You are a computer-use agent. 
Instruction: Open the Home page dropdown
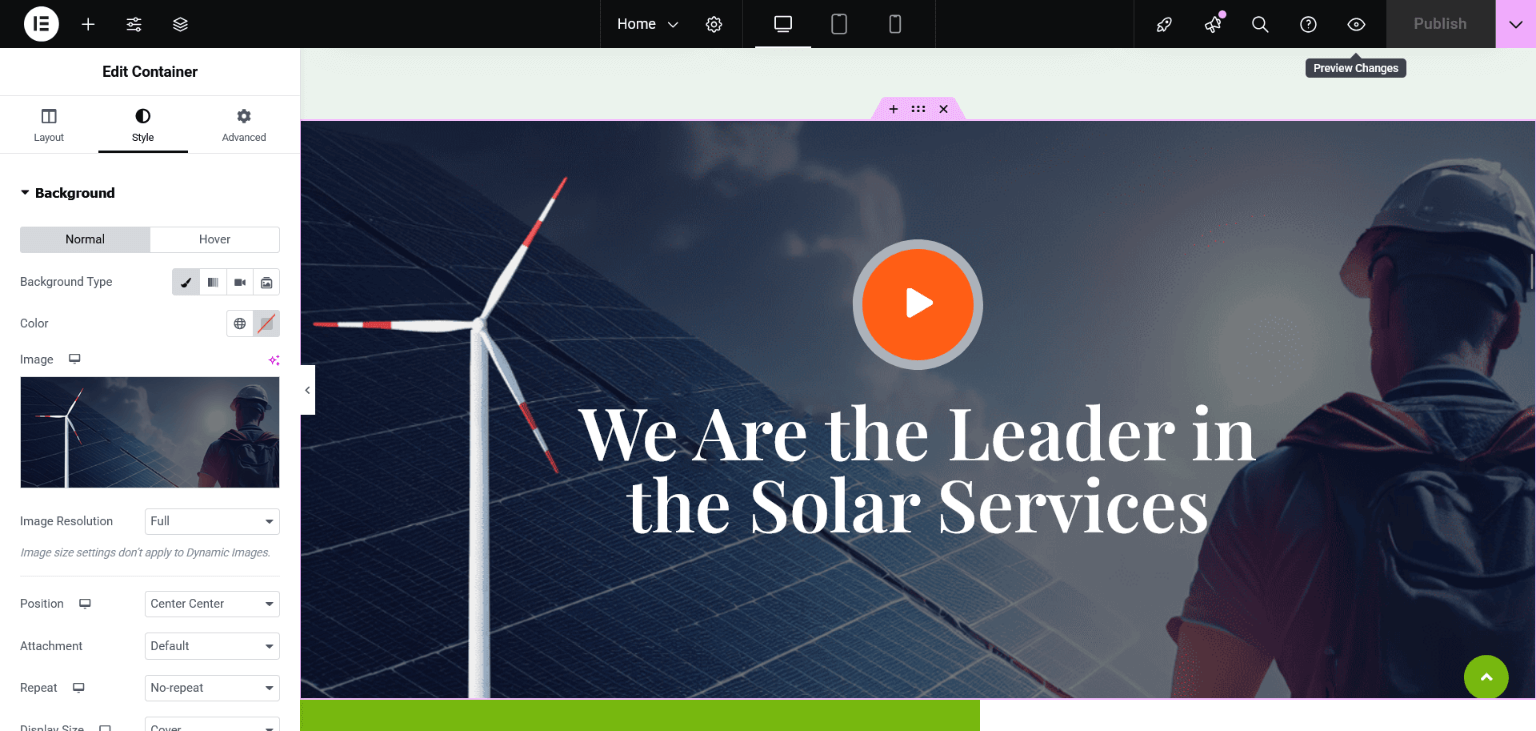[x=647, y=24]
